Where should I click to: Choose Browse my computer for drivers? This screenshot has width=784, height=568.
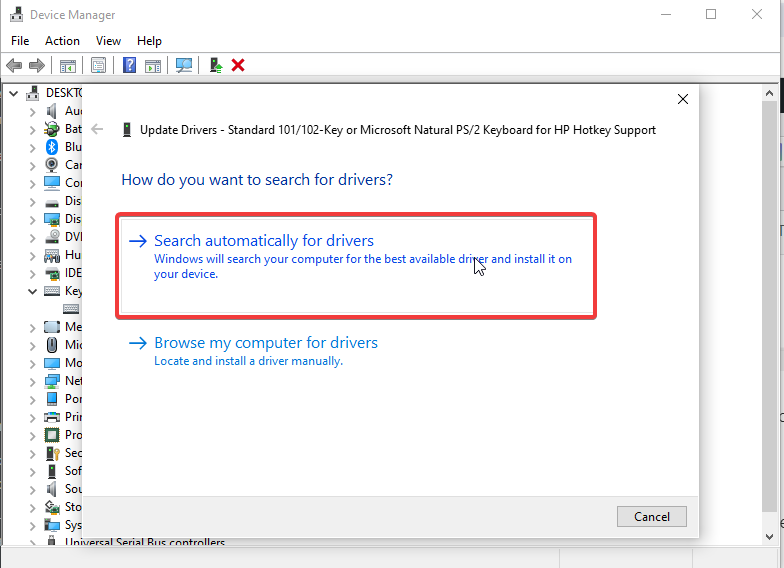(x=356, y=351)
